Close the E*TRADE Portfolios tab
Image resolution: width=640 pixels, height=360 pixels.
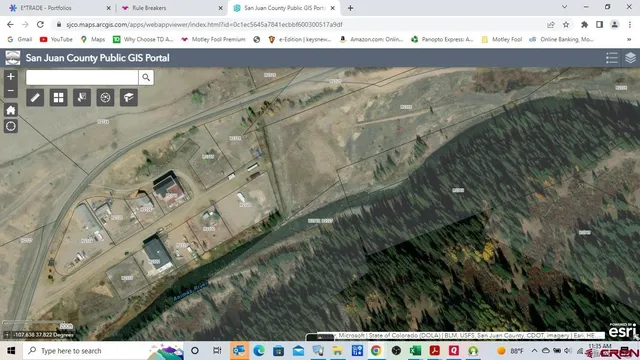click(x=109, y=8)
